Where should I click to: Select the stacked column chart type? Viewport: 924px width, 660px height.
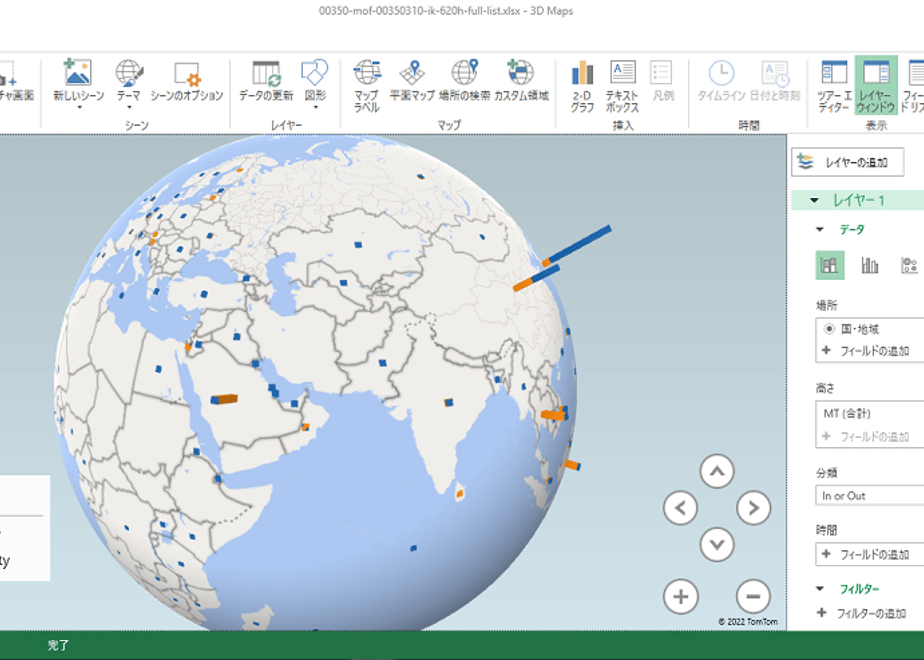tap(830, 265)
